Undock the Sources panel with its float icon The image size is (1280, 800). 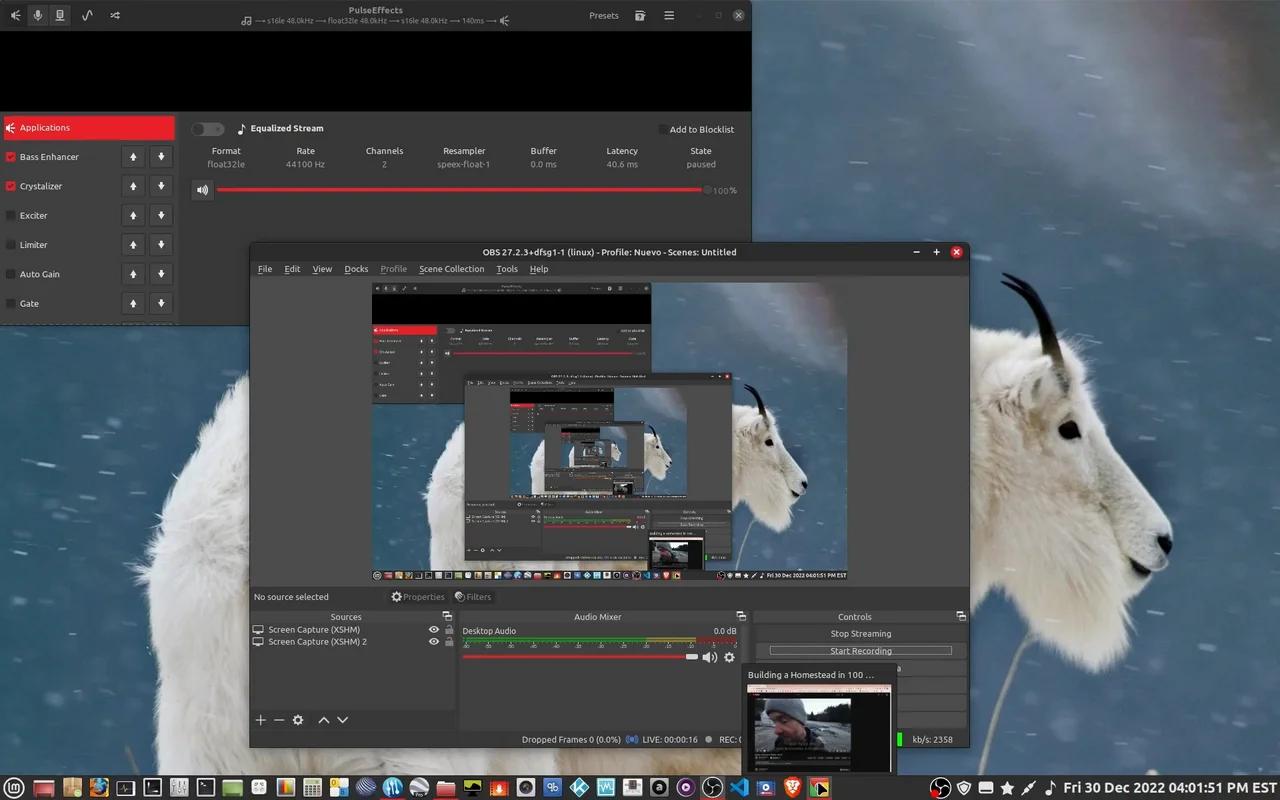[x=447, y=617]
